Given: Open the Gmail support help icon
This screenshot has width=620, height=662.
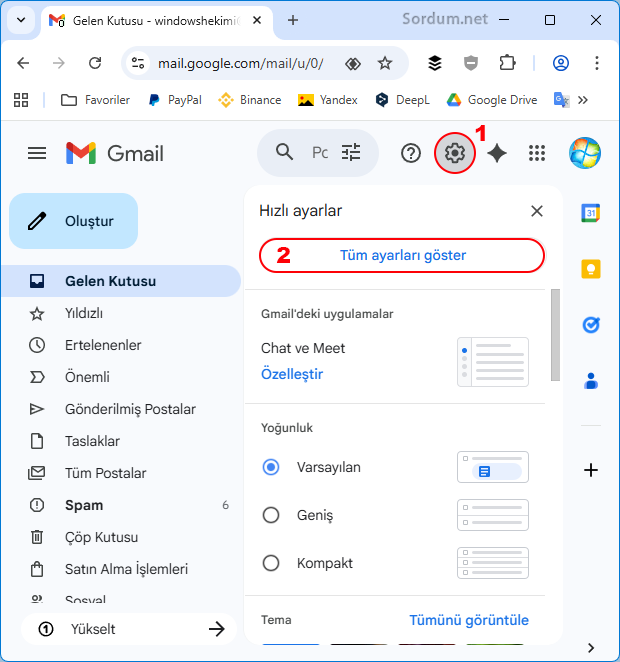Looking at the screenshot, I should tap(411, 153).
